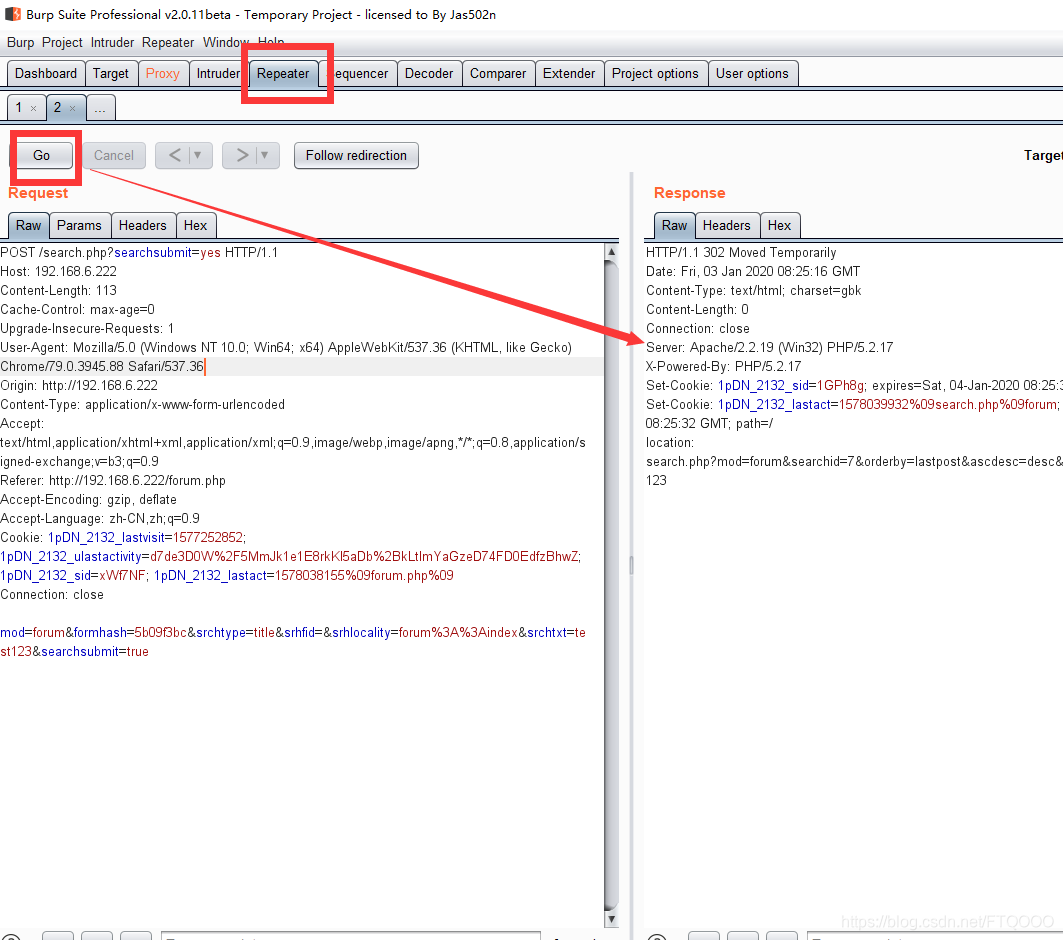Click the Chrome/79.0.3945.88 Safari/537.36 line
The image size is (1063, 940).
(102, 366)
